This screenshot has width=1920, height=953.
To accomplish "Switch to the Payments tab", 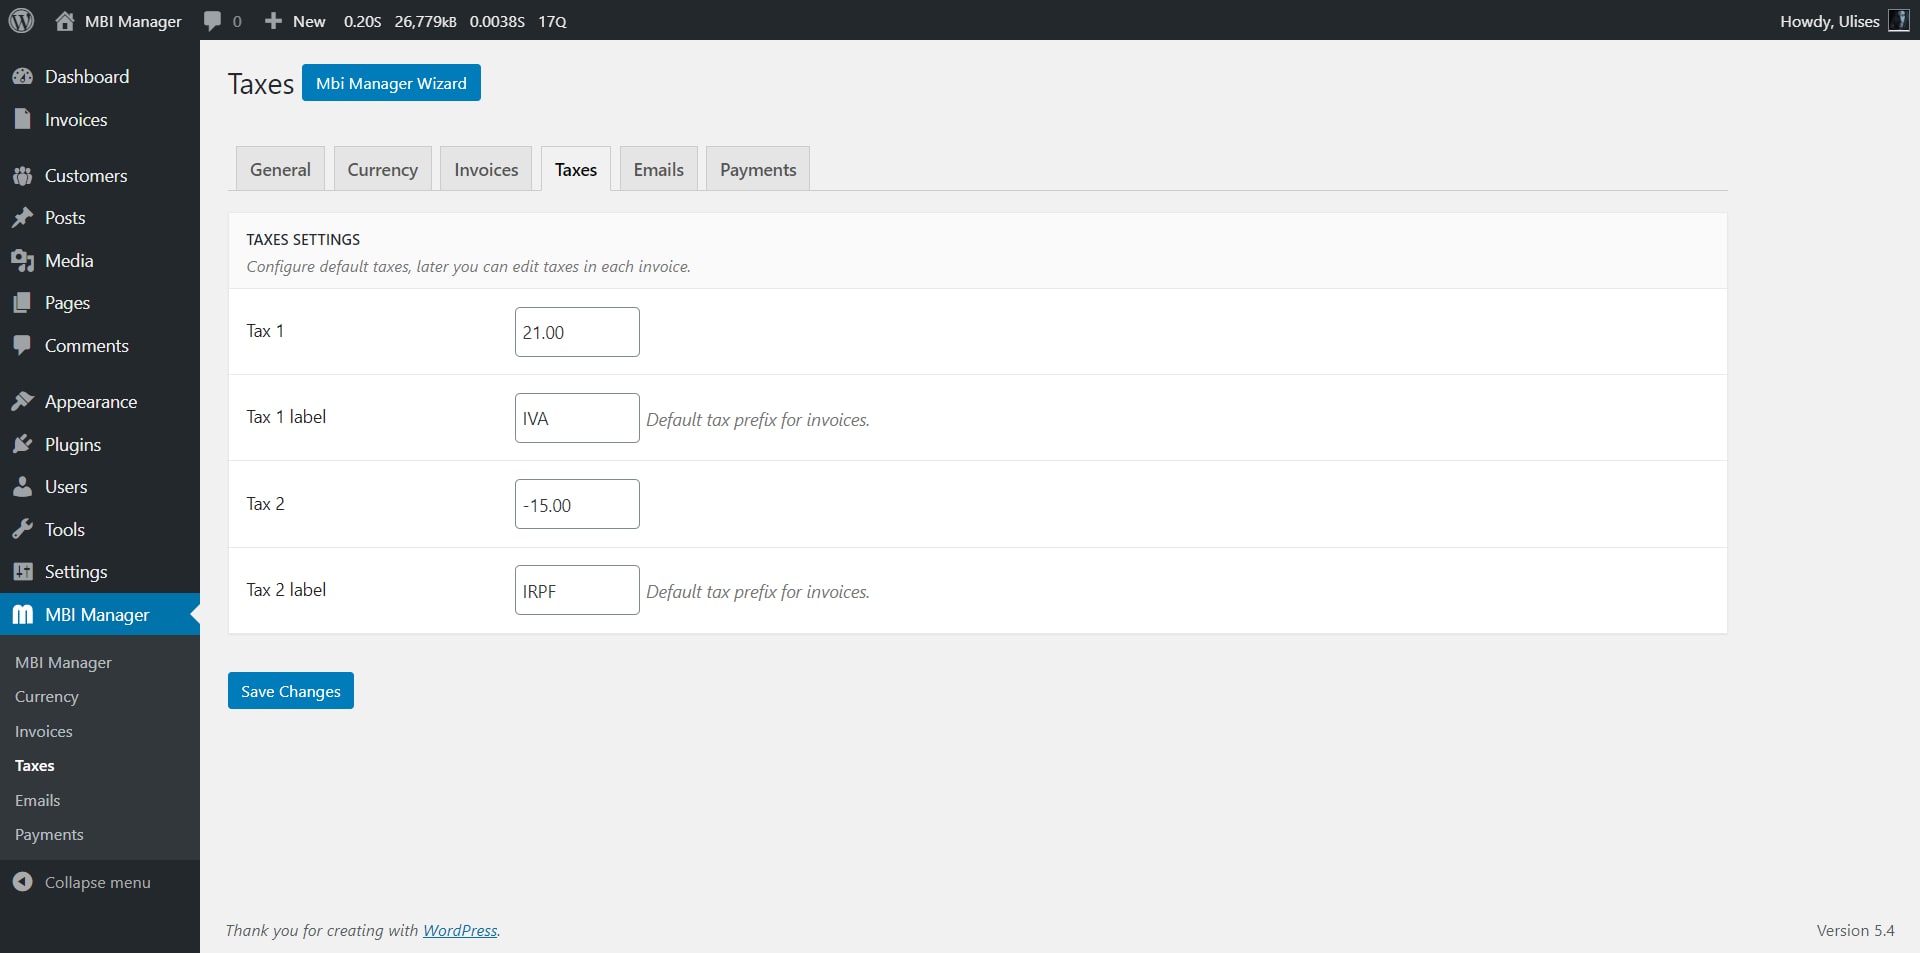I will click(x=757, y=170).
